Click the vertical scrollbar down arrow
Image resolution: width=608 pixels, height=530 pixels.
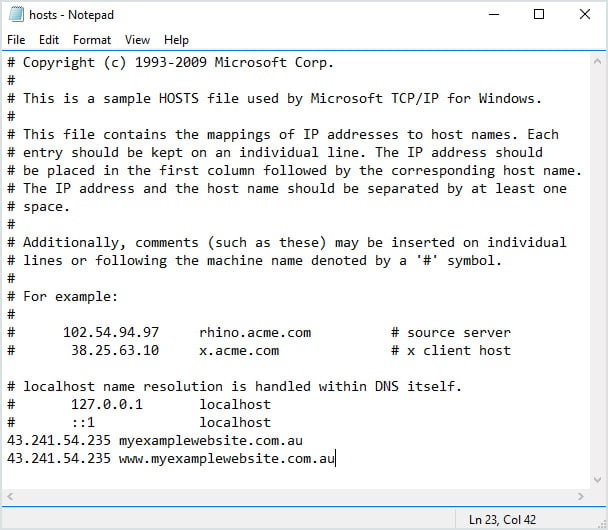pyautogui.click(x=597, y=481)
